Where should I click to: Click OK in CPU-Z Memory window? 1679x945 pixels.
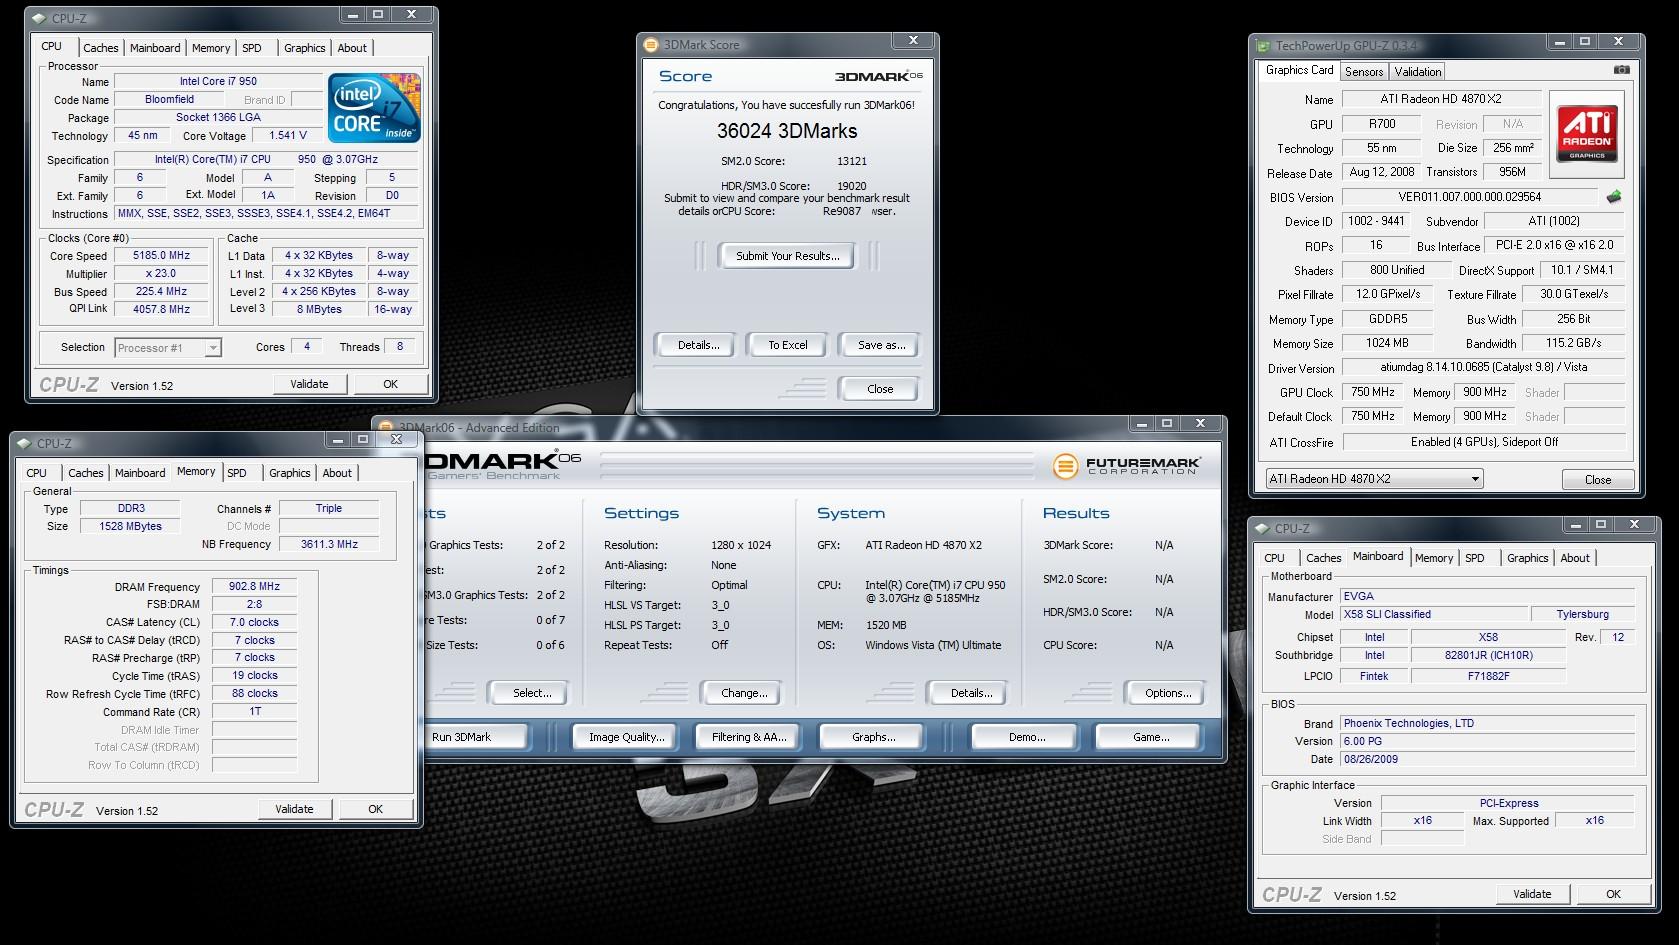click(376, 809)
